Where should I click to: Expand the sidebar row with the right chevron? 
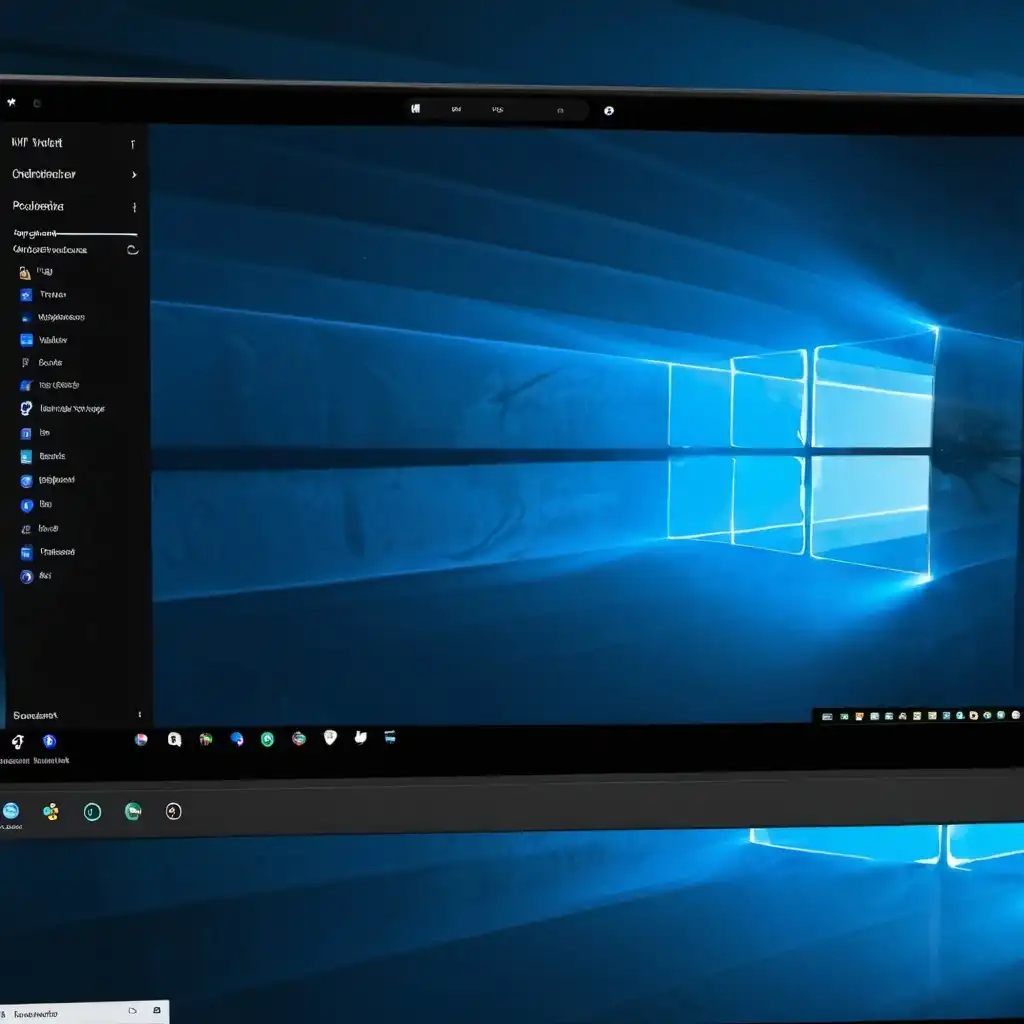[x=74, y=174]
